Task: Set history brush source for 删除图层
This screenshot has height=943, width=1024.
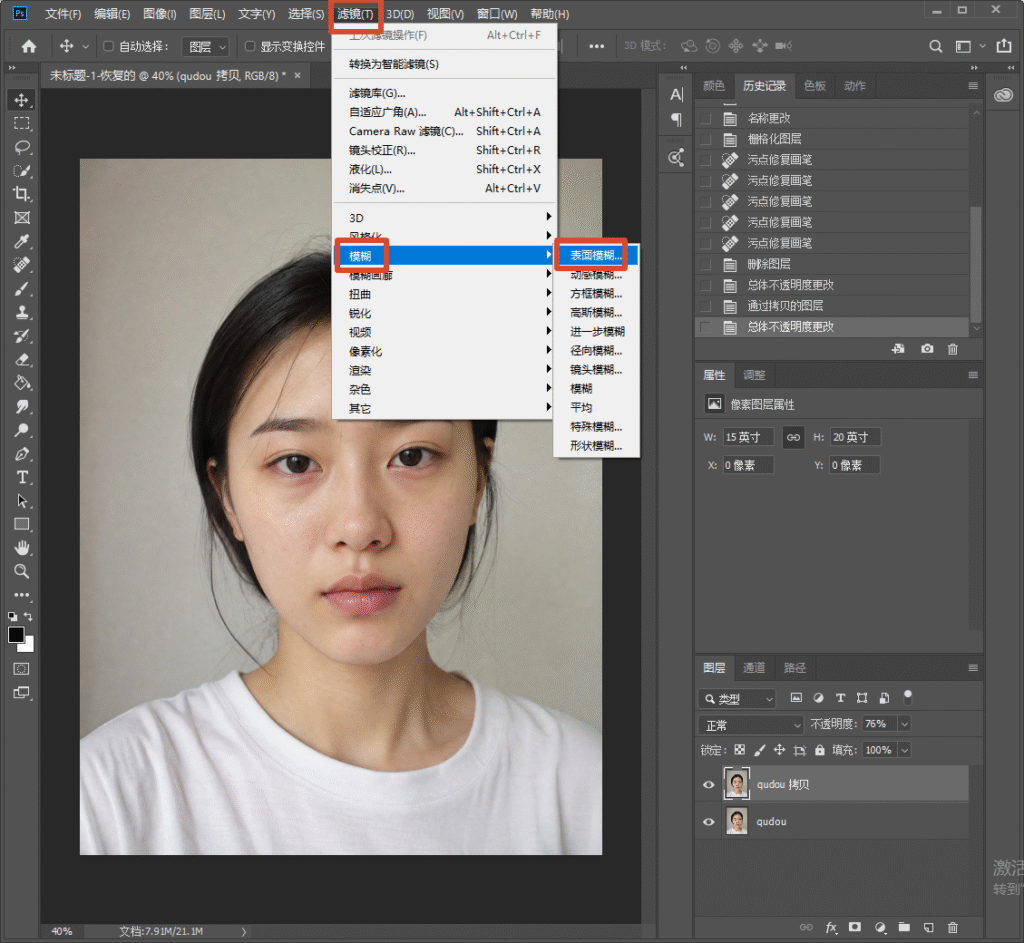Action: coord(705,264)
